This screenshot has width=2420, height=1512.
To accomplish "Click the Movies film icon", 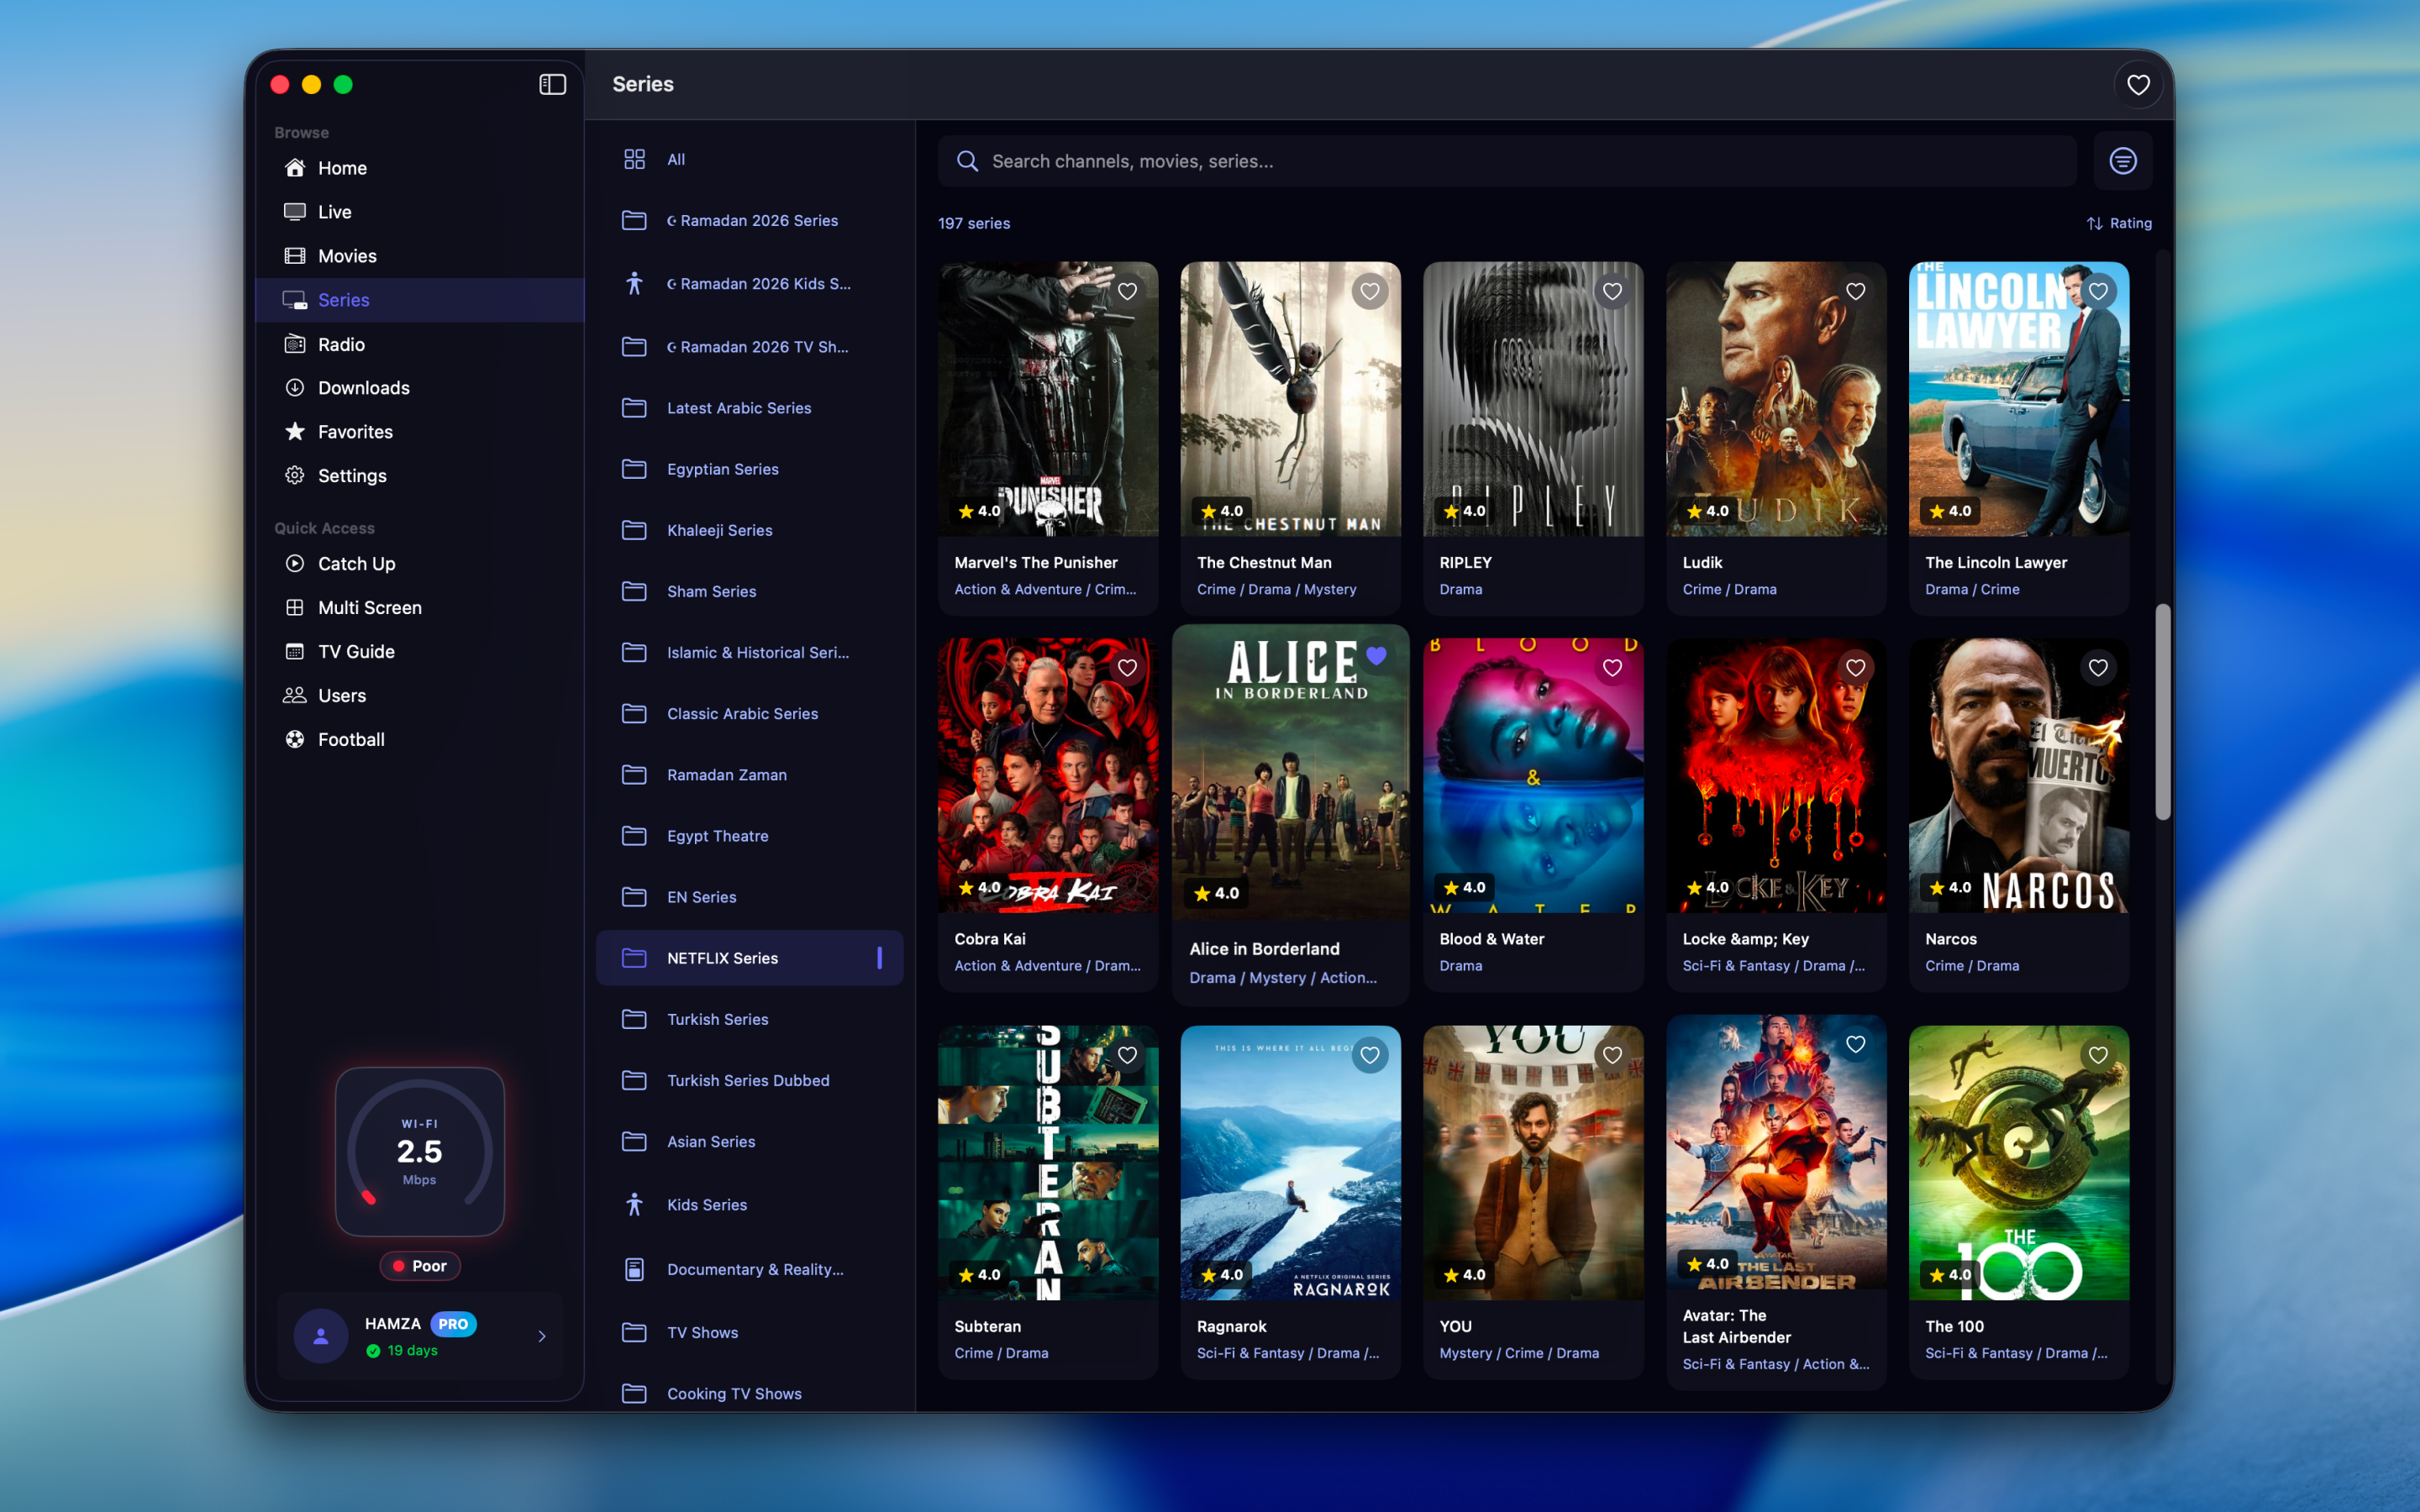I will (x=295, y=256).
